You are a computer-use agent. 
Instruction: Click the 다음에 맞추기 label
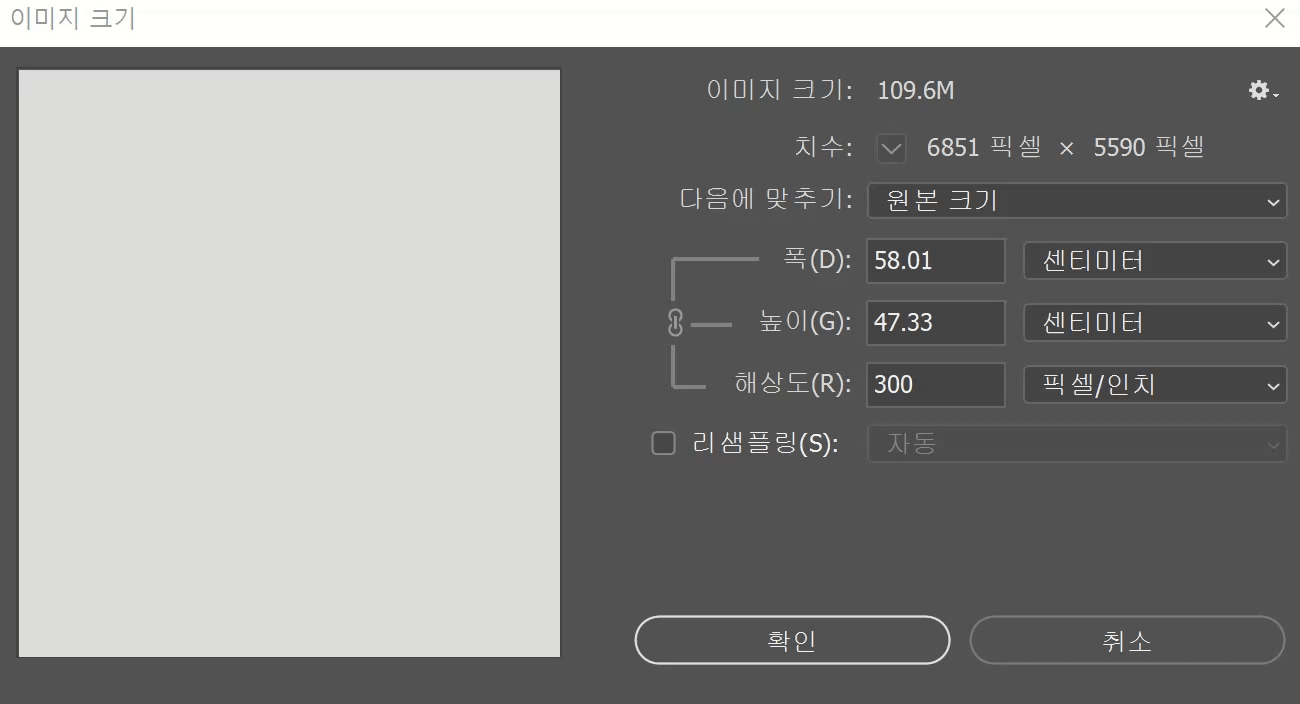(765, 200)
